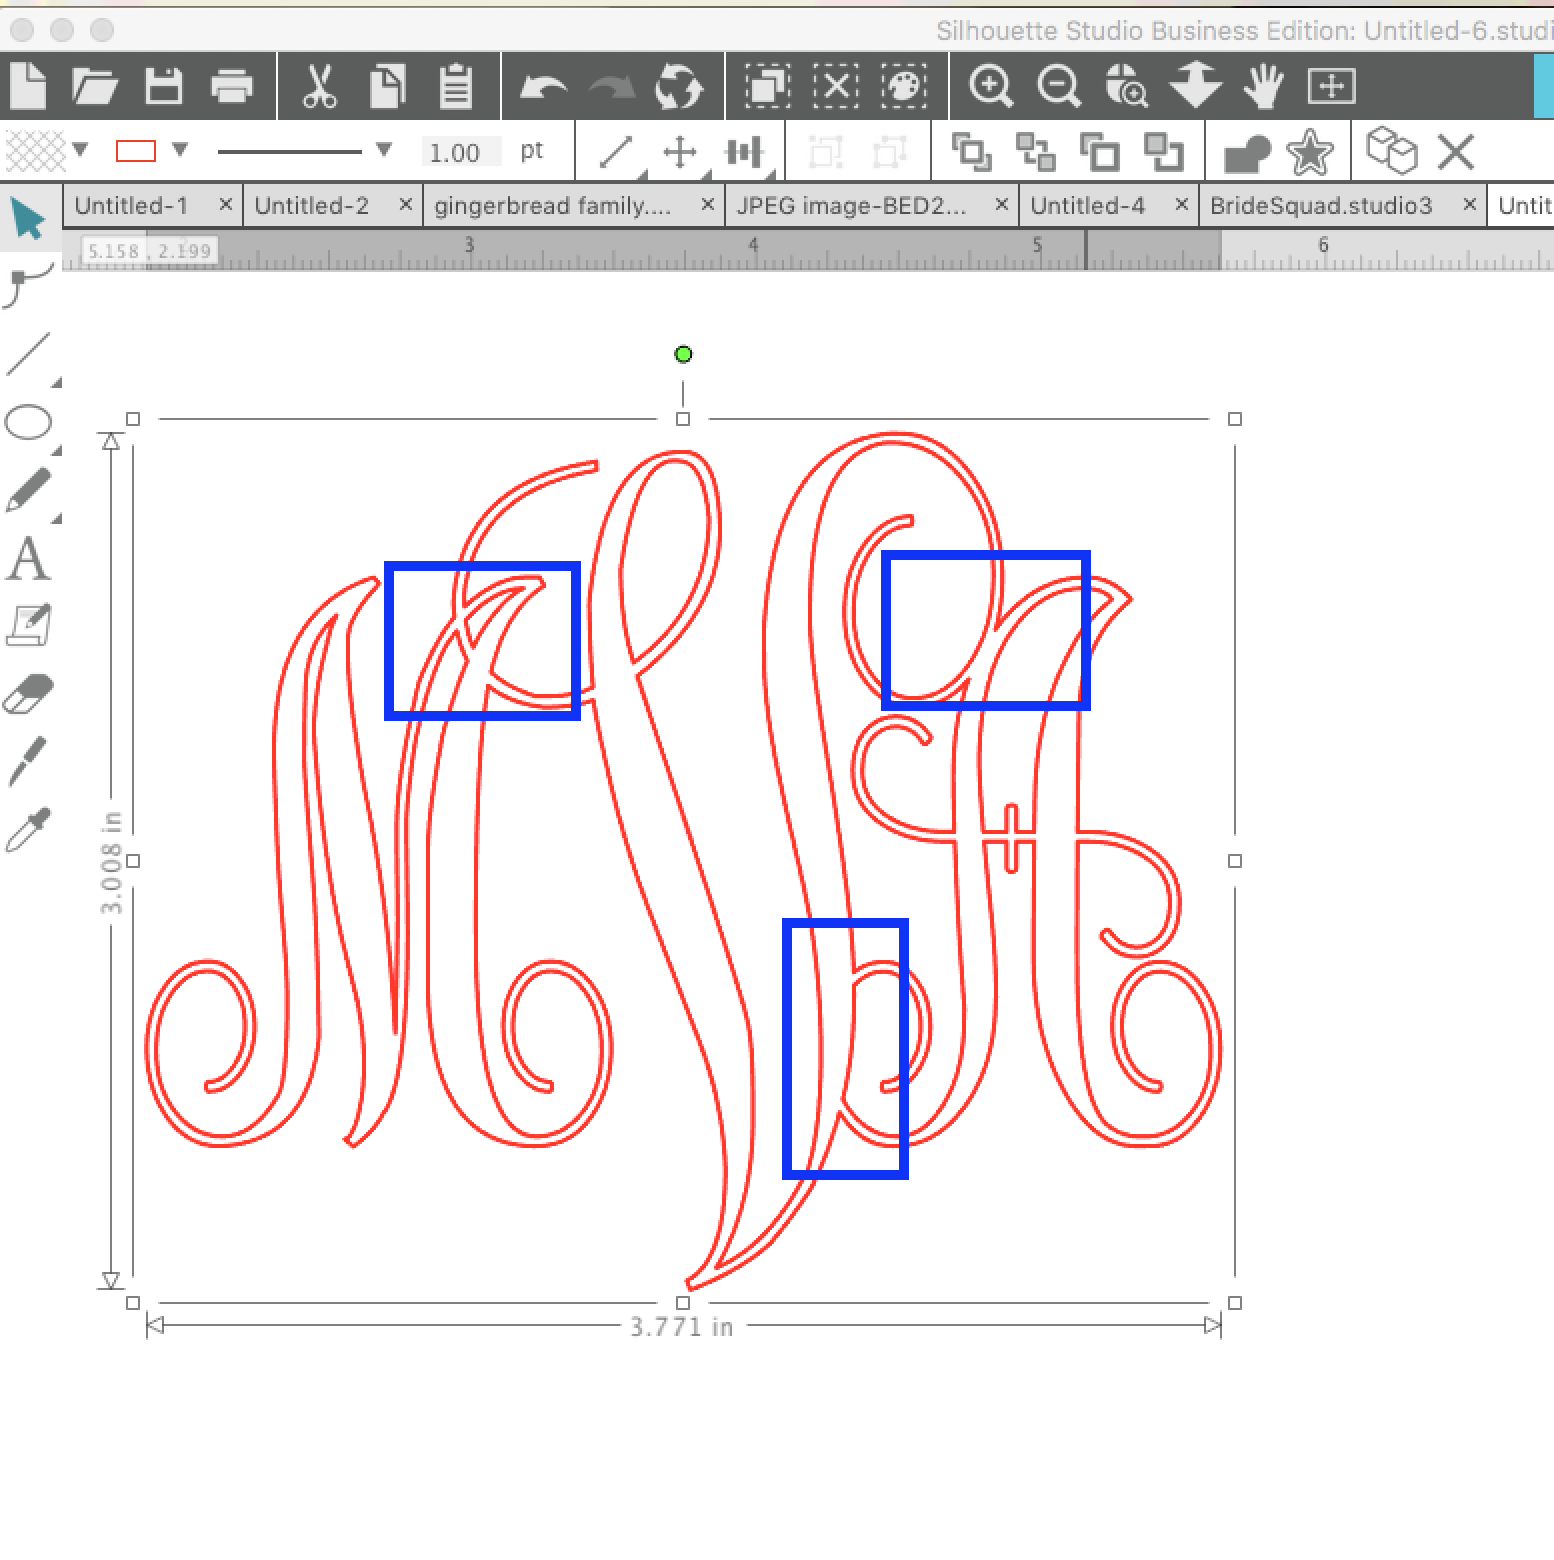Click the Save document button
The width and height of the screenshot is (1554, 1560).
tap(163, 86)
